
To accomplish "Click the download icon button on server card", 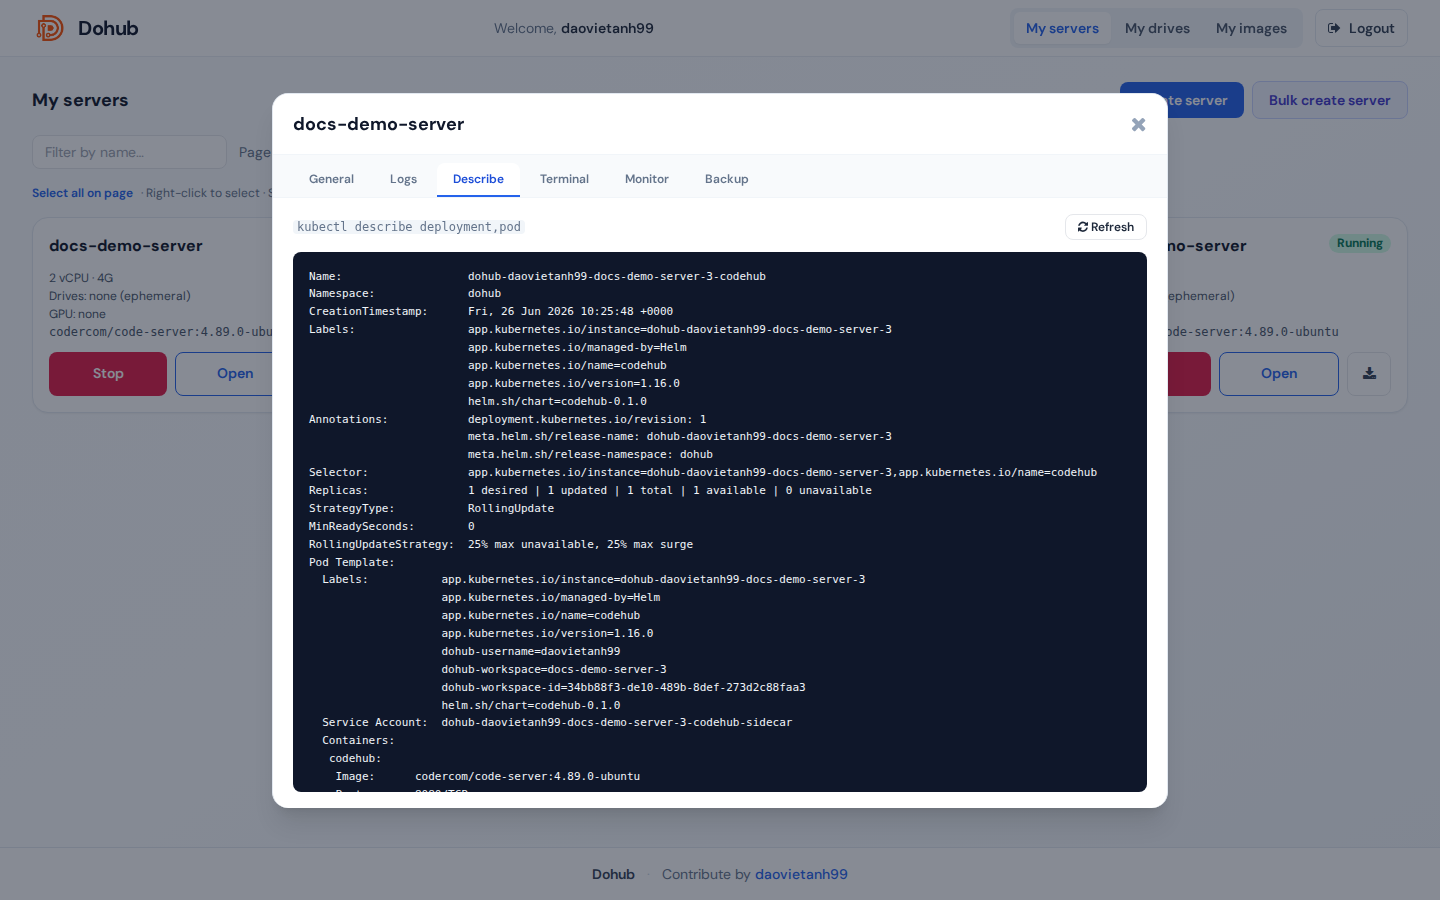I will pos(1369,374).
